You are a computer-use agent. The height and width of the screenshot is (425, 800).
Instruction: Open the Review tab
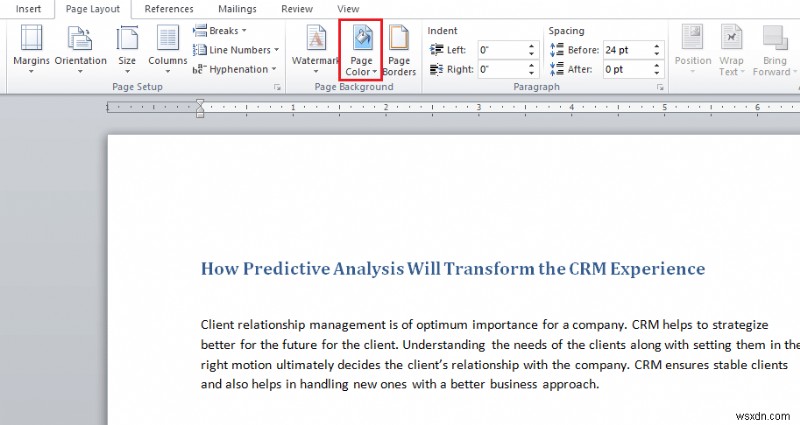pos(297,9)
